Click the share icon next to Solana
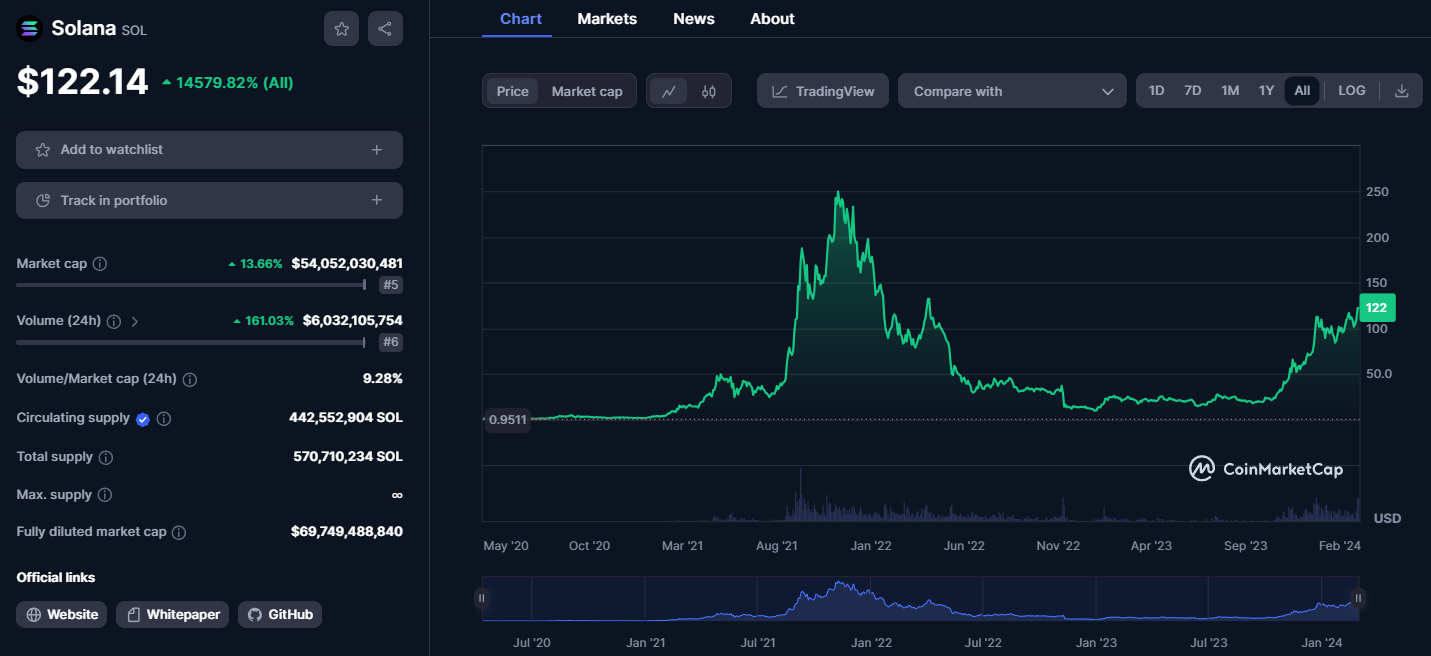1431x656 pixels. [385, 29]
